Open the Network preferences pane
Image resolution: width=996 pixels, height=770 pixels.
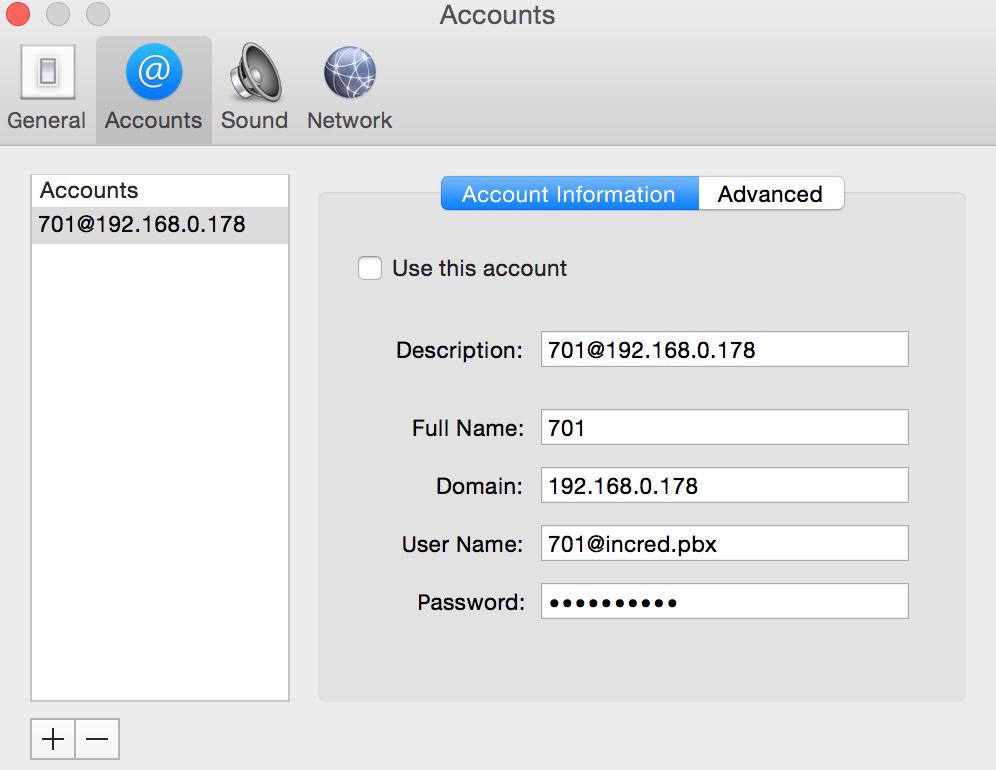click(x=349, y=88)
